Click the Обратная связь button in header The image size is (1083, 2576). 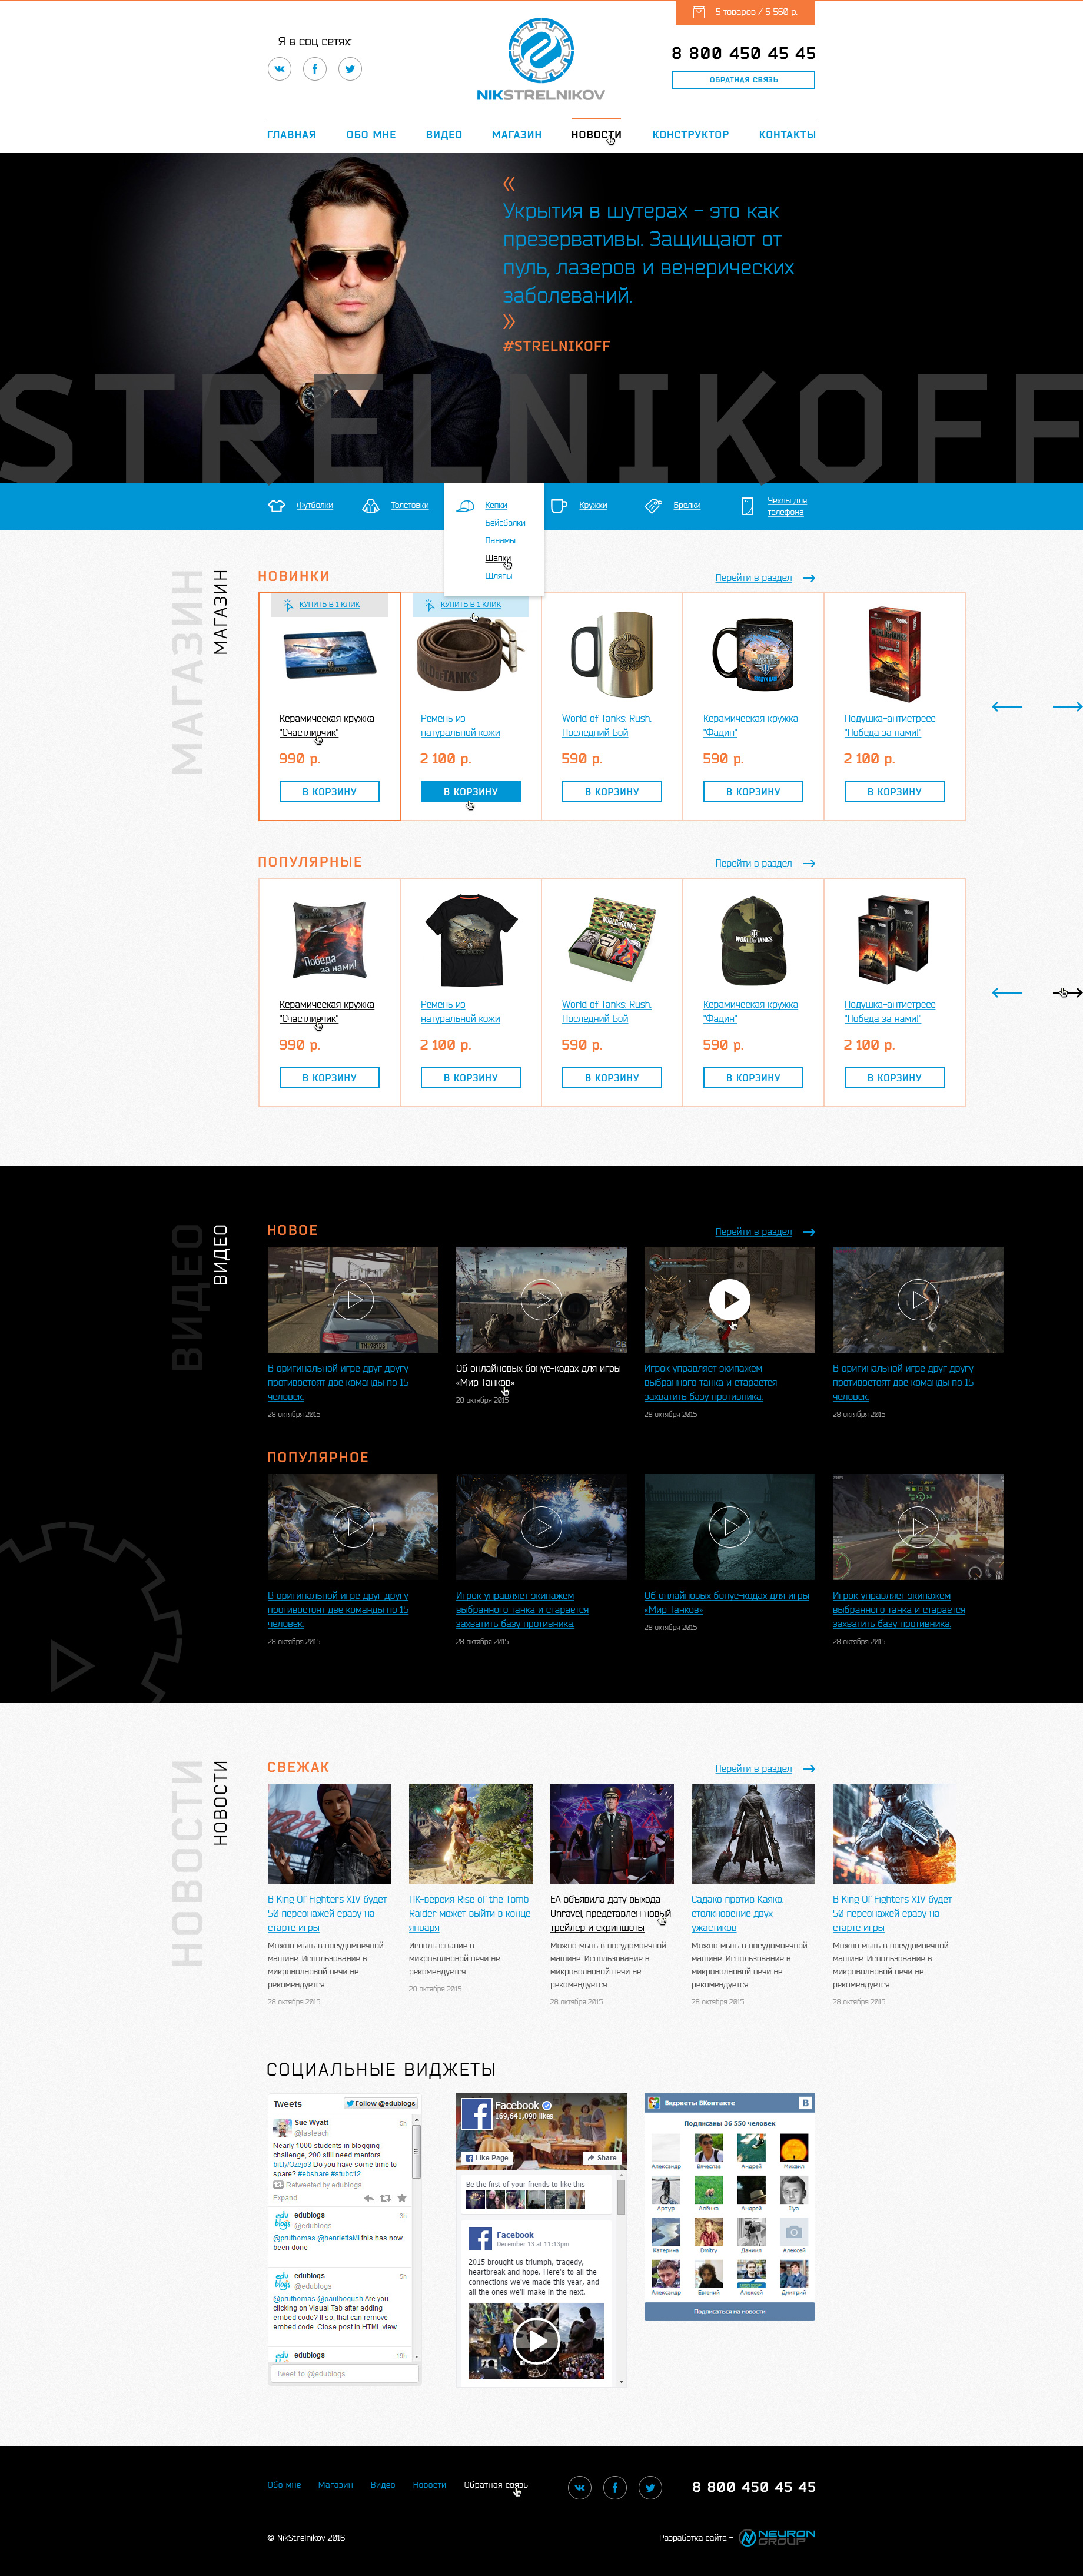click(743, 80)
